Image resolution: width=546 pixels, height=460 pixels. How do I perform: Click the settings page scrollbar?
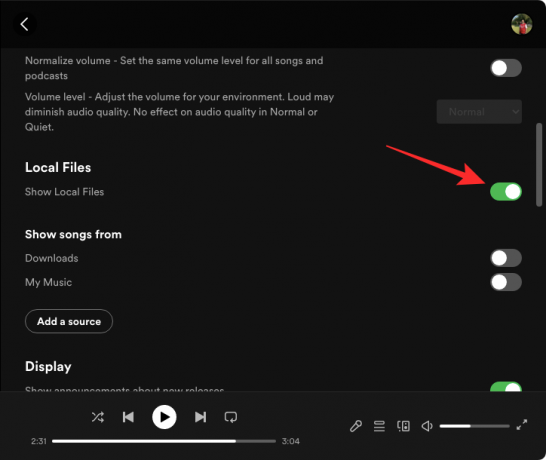(539, 165)
